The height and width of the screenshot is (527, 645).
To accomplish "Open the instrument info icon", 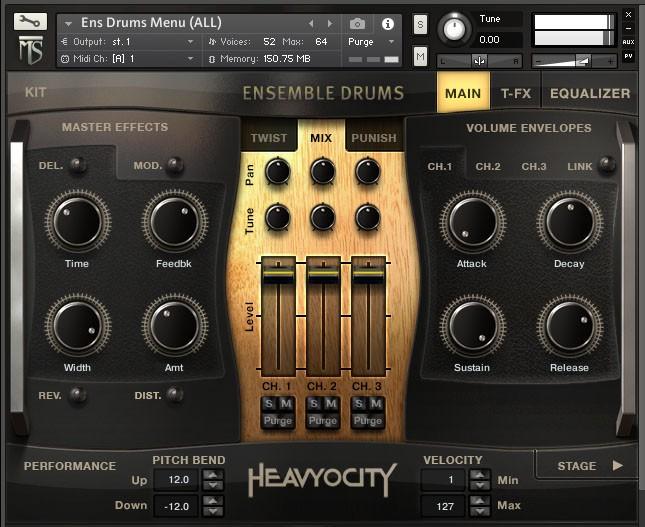I will pos(387,23).
